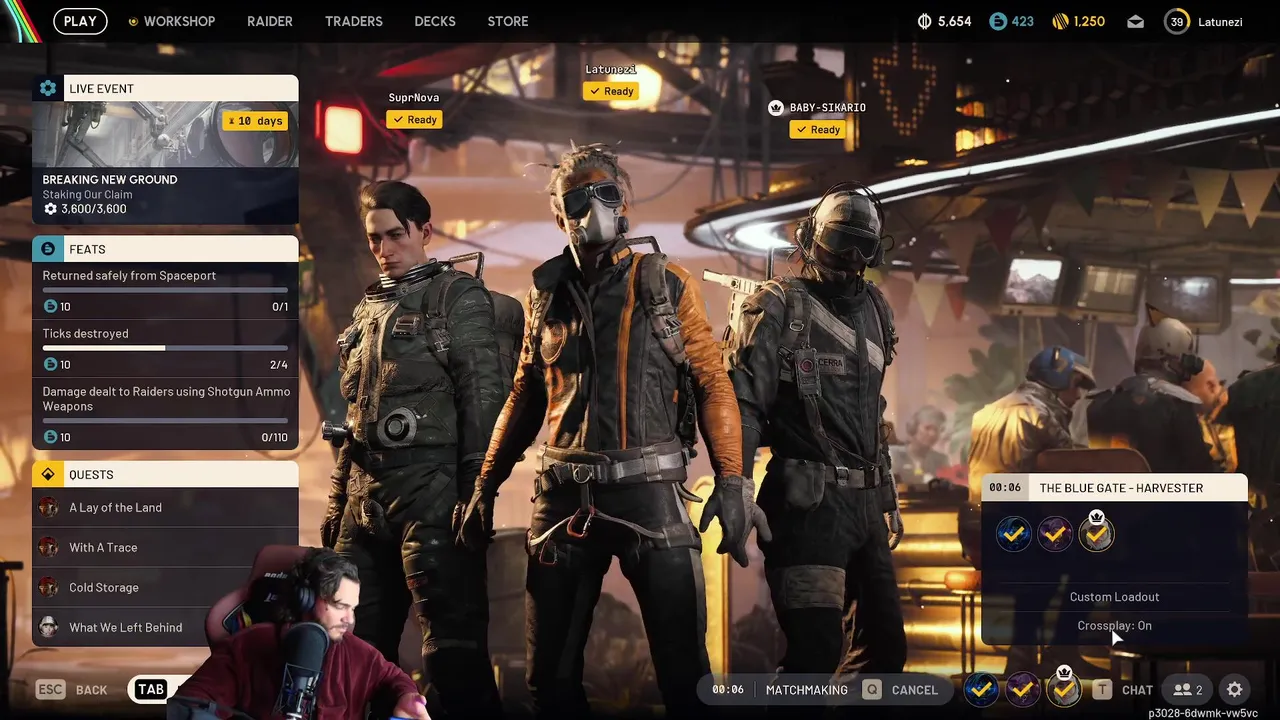Image resolution: width=1280 pixels, height=720 pixels.
Task: Click the Blue Gate - Harvester map title
Action: coord(1121,488)
